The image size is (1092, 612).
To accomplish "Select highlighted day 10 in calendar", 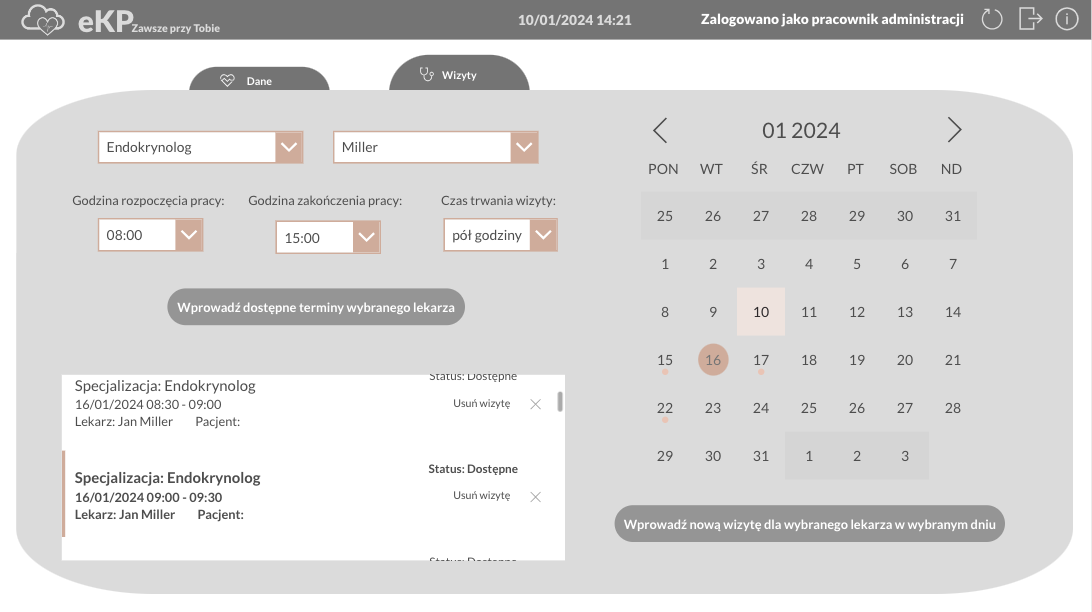I will 761,312.
